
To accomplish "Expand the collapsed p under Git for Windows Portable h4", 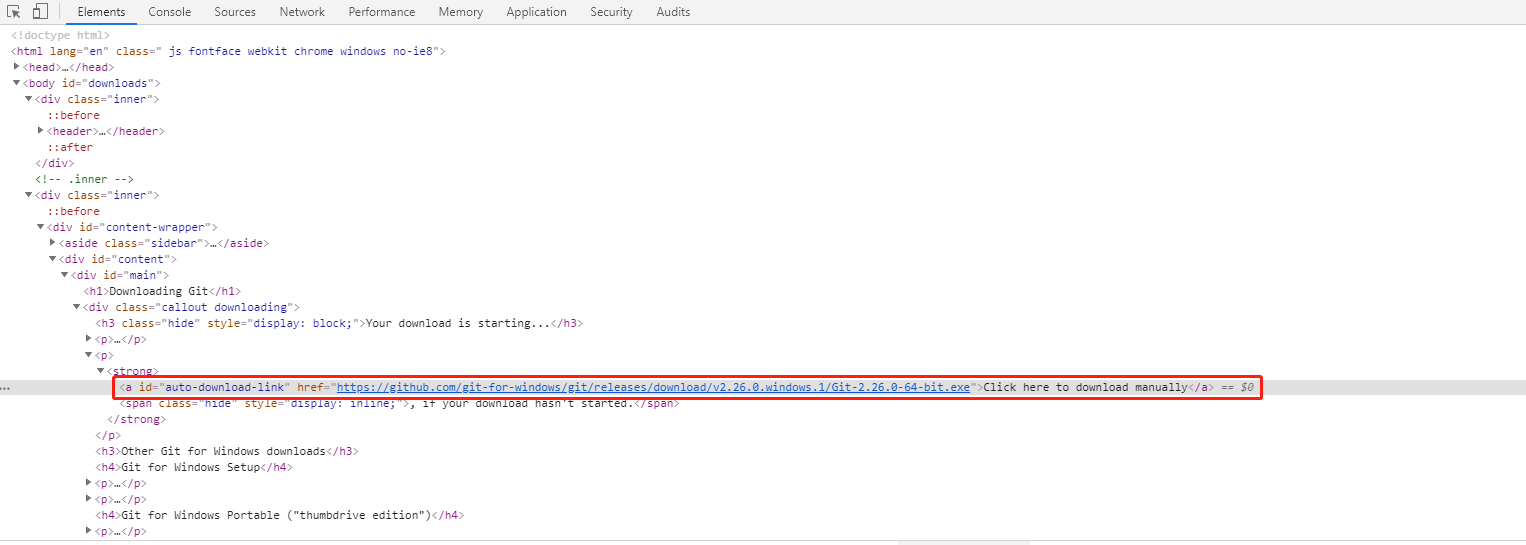I will [89, 531].
